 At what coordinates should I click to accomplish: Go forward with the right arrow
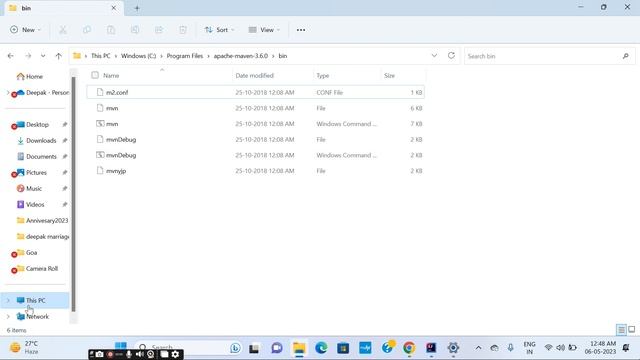click(28, 56)
